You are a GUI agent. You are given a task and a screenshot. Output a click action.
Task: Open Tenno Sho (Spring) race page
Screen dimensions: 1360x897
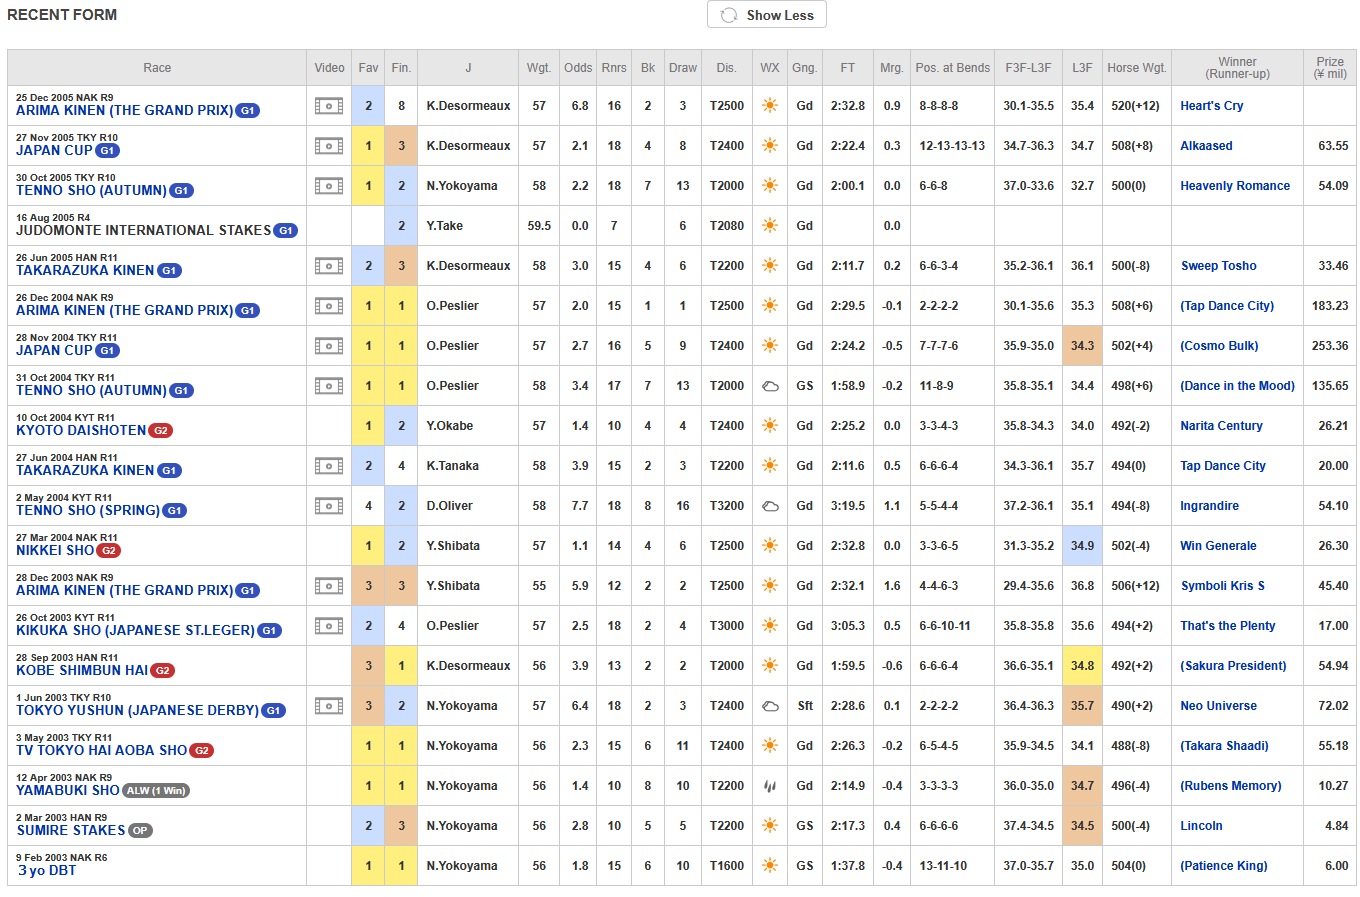88,511
